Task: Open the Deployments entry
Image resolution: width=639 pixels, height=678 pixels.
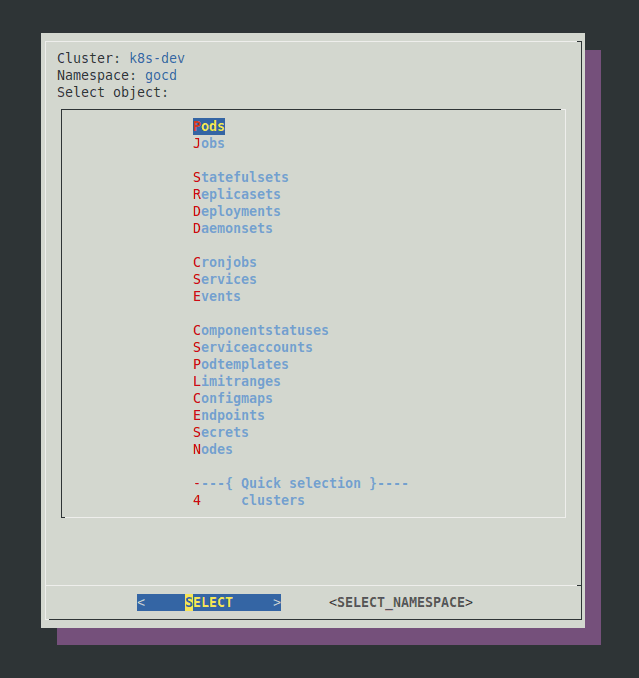Action: point(237,212)
